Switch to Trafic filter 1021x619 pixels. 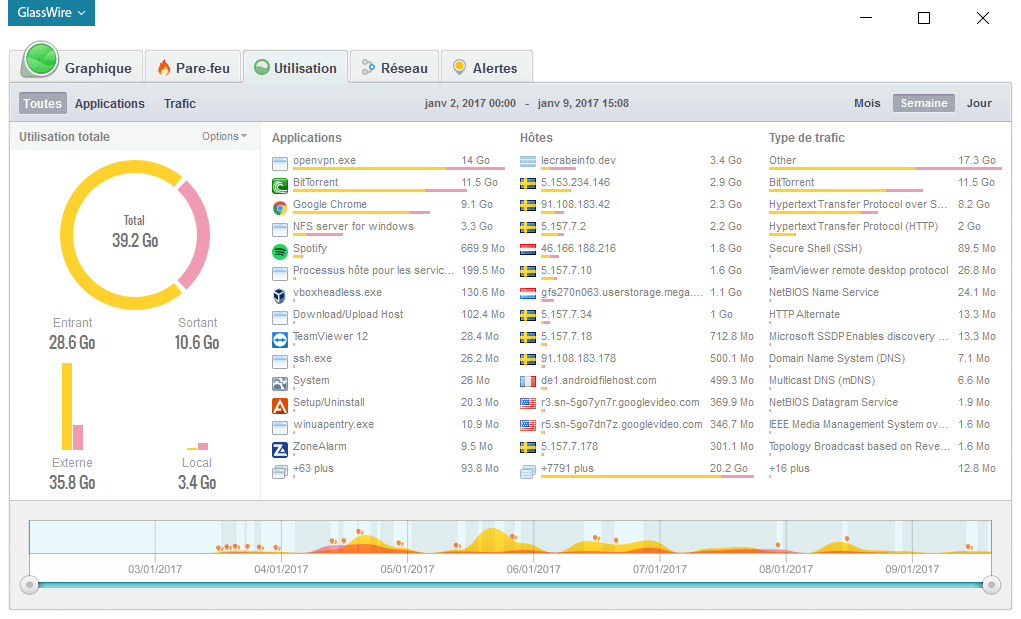click(x=180, y=103)
